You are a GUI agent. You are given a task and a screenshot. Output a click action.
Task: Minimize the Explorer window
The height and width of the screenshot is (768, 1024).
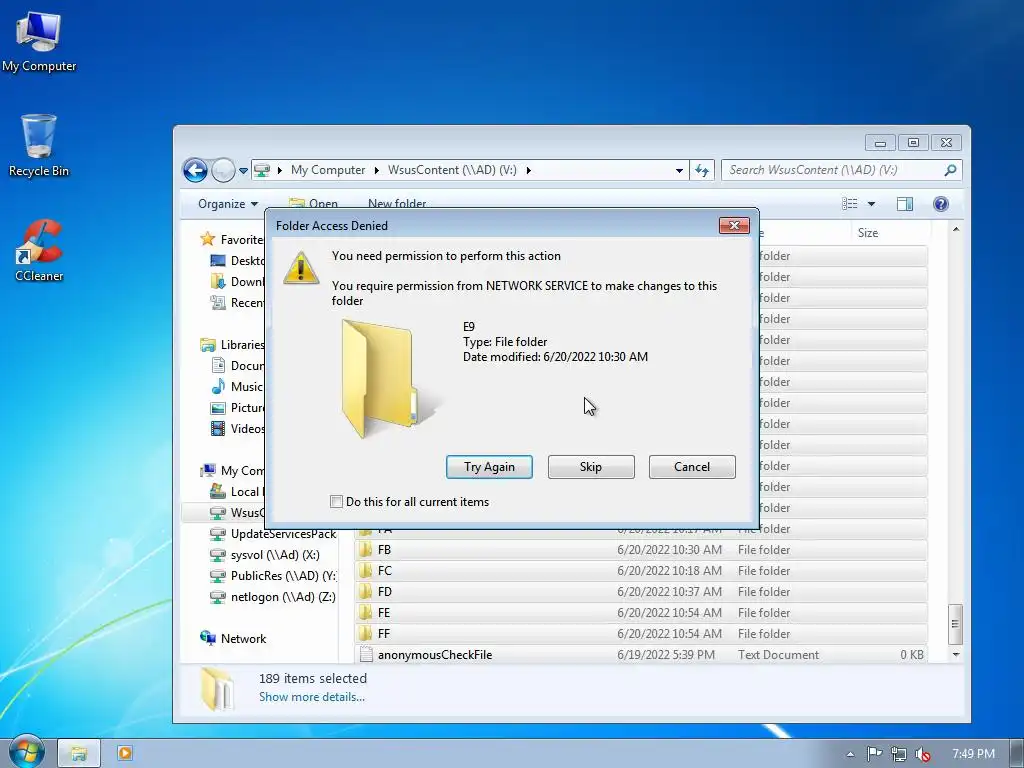880,142
